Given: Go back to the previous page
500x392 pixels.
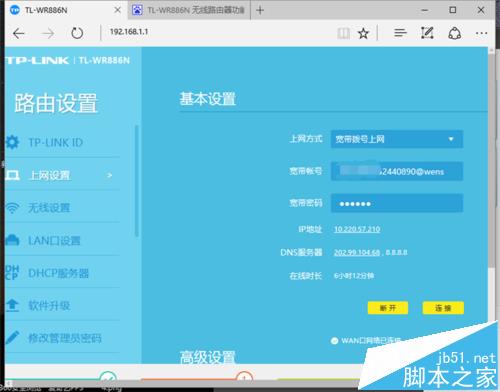Looking at the screenshot, I should click(19, 33).
